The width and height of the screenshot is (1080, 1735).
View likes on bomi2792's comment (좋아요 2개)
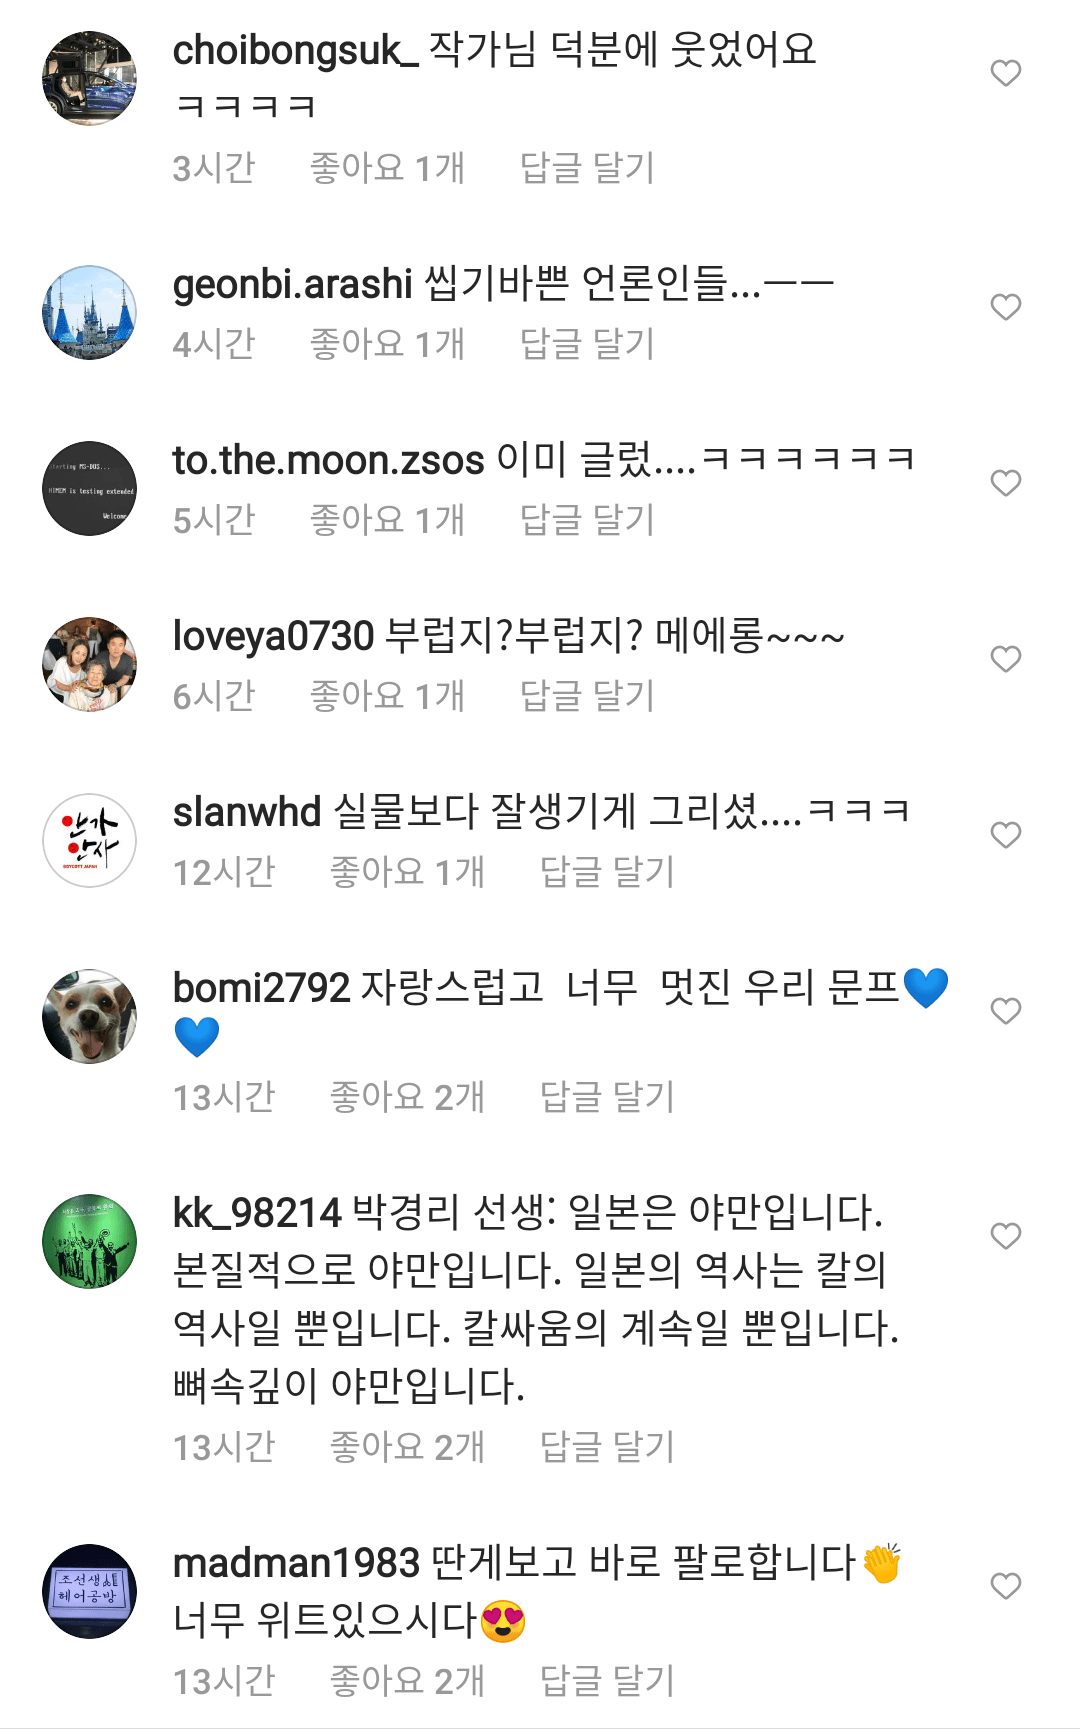407,1097
